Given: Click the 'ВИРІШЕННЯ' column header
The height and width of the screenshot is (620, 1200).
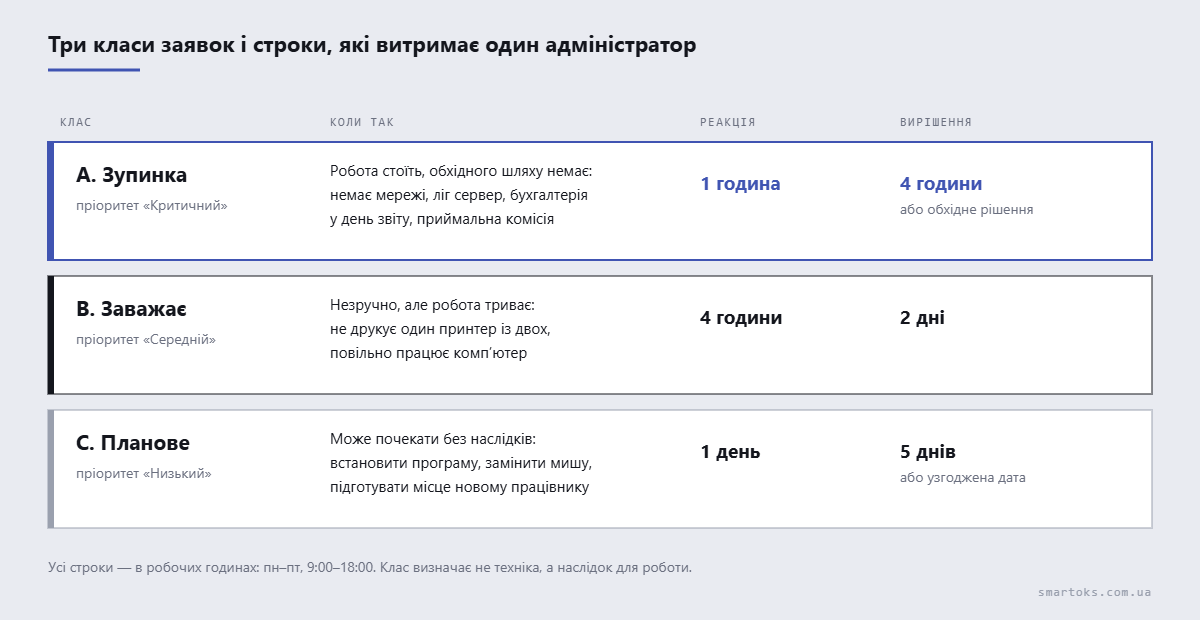Looking at the screenshot, I should pyautogui.click(x=936, y=122).
